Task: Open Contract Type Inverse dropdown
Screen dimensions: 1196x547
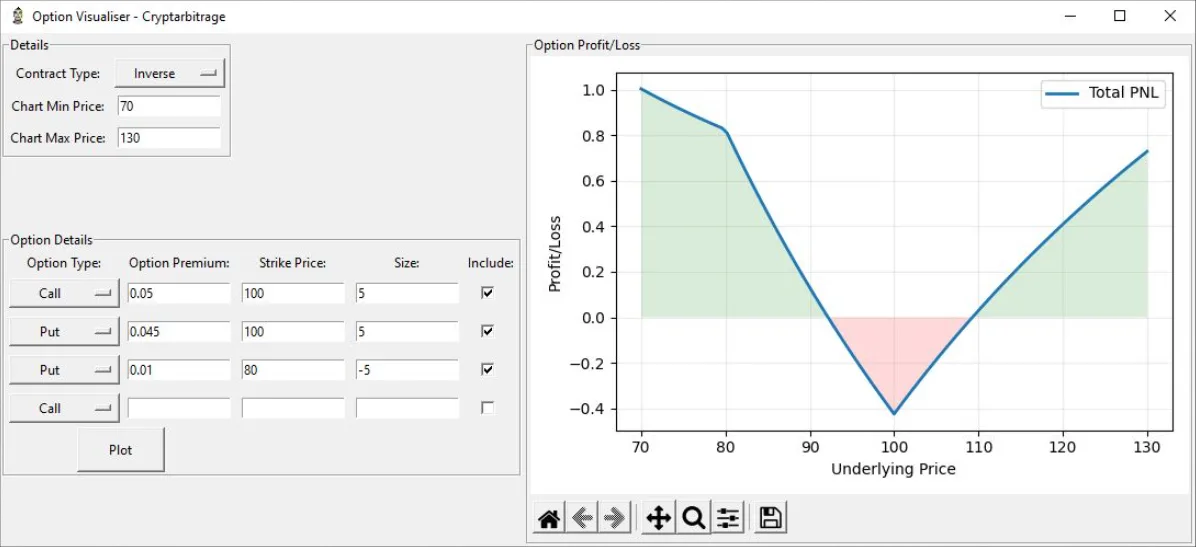Action: point(170,74)
